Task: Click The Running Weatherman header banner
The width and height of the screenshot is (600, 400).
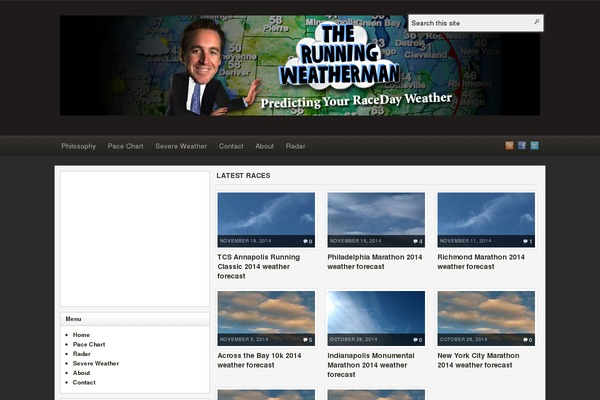Action: tap(300, 65)
